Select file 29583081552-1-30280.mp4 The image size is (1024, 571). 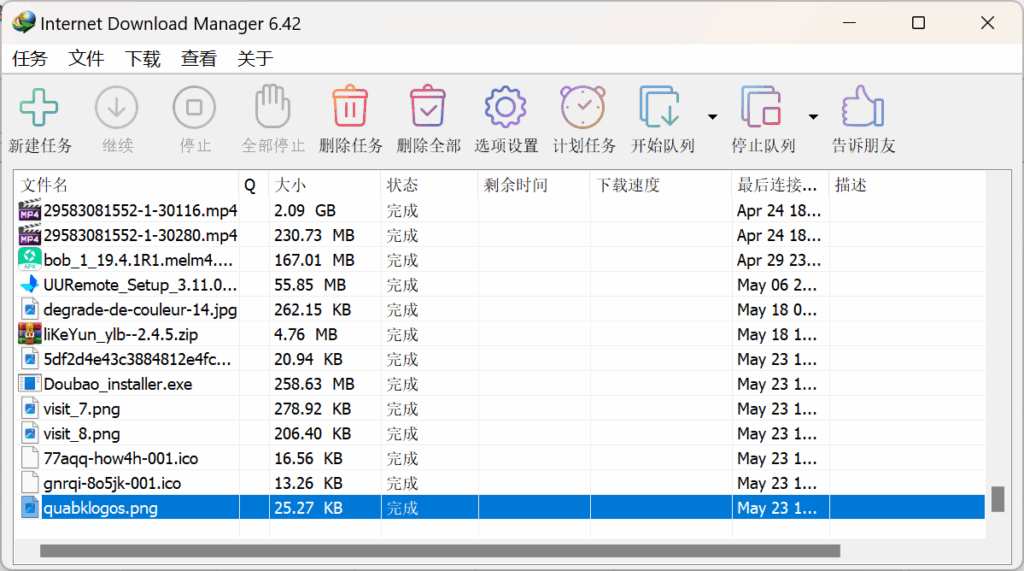tap(140, 235)
